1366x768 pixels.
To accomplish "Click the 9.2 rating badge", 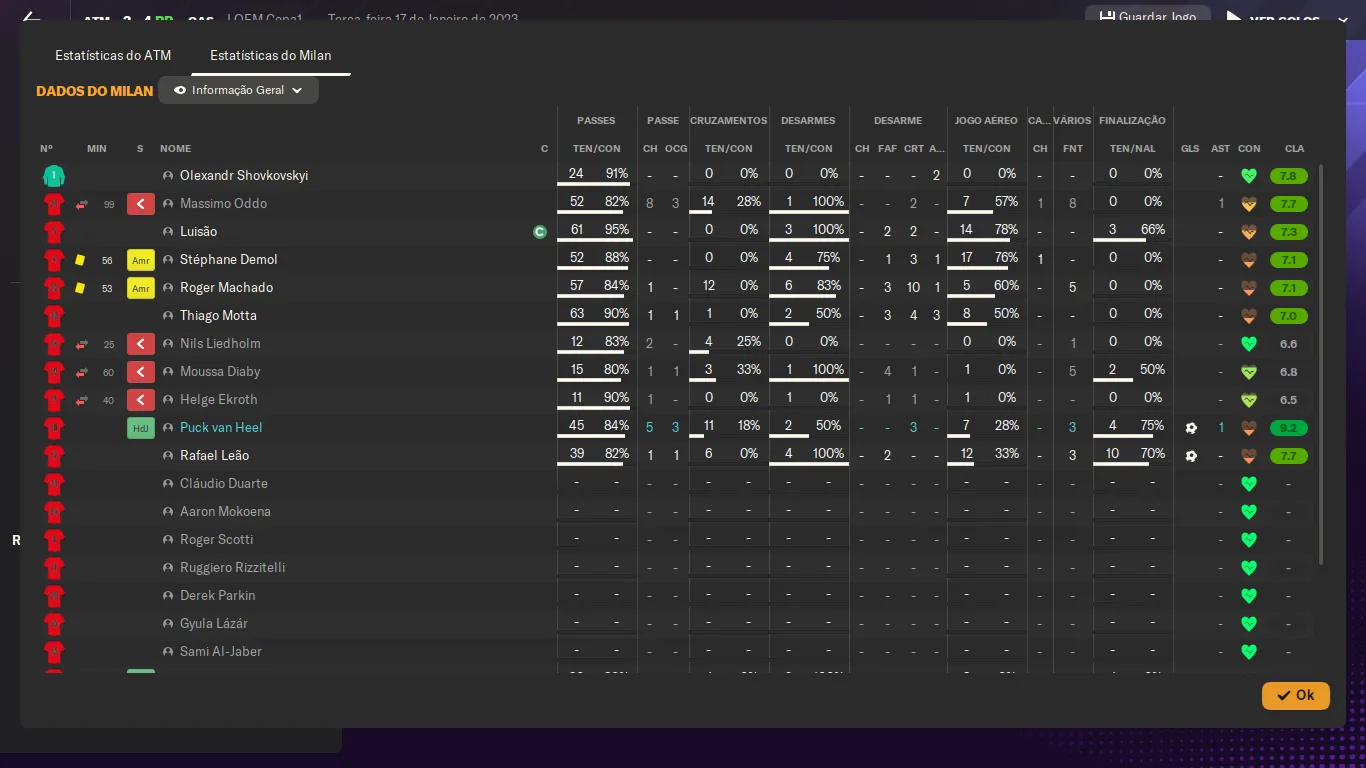I will coord(1288,428).
